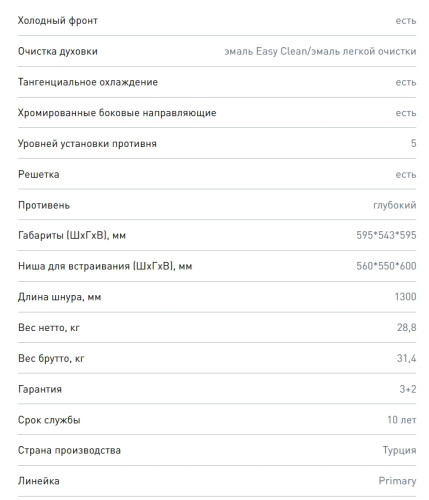Select the dimensions value 595*543*595

point(386,235)
